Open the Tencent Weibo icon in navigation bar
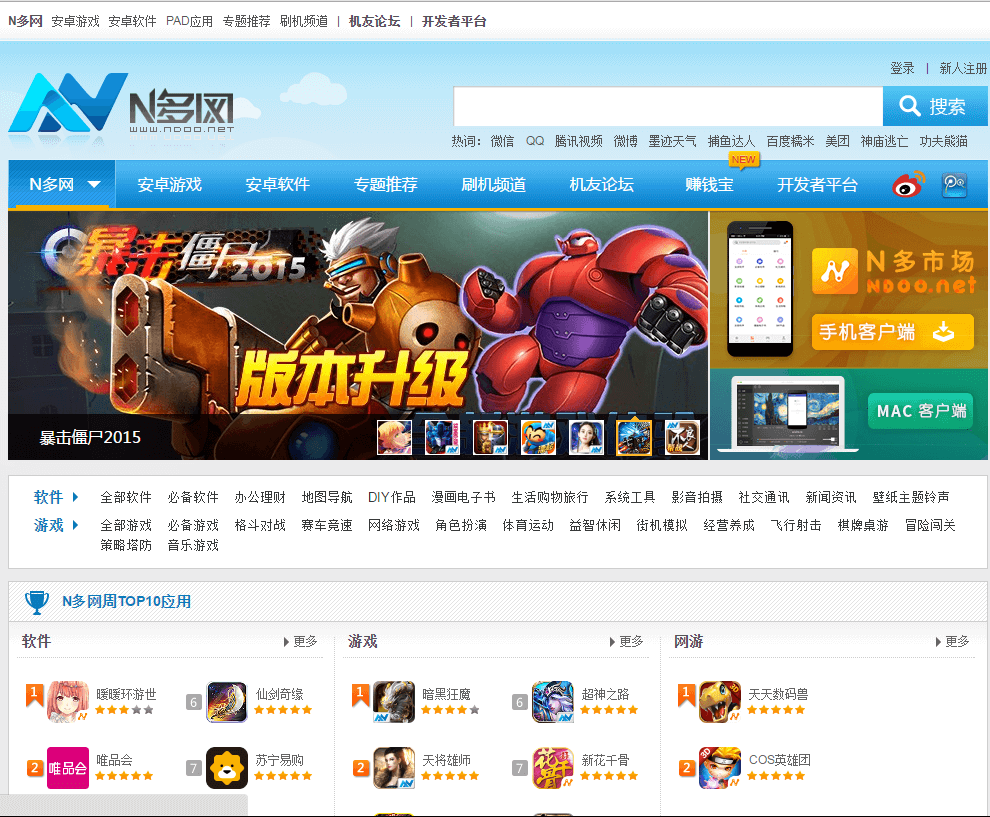The height and width of the screenshot is (817, 990). (x=954, y=185)
